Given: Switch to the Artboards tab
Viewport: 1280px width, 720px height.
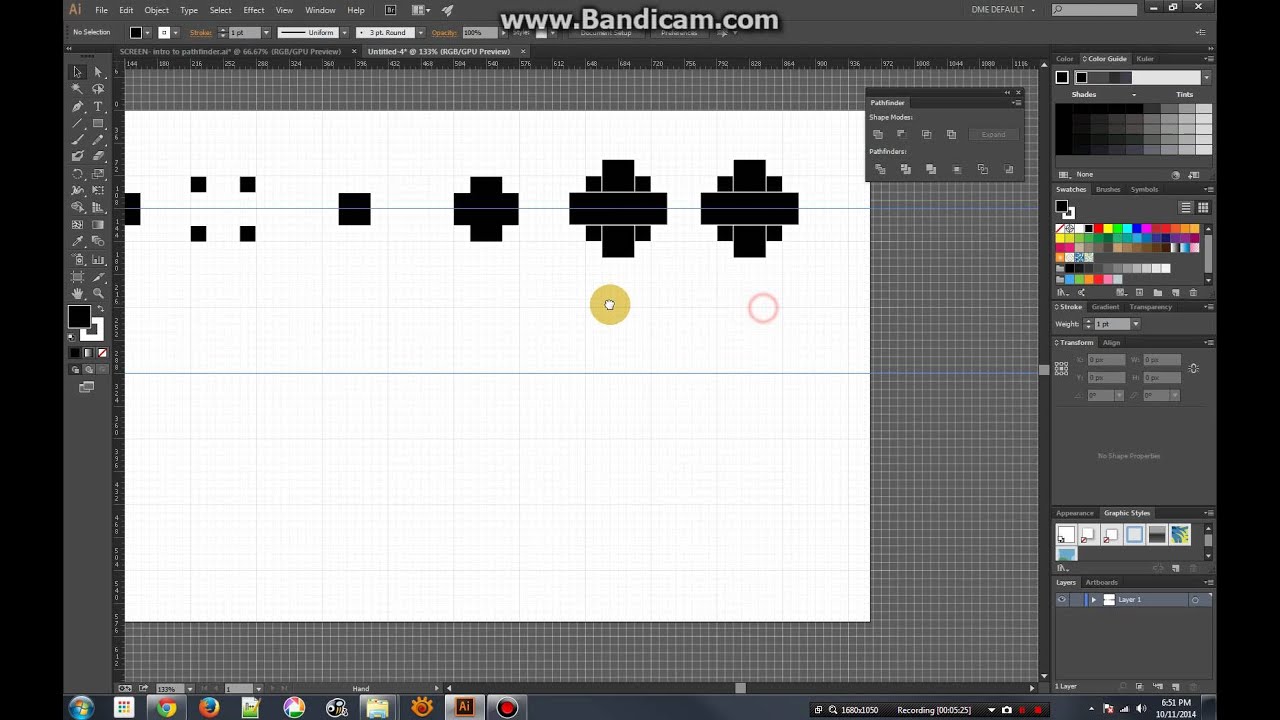Looking at the screenshot, I should pyautogui.click(x=1101, y=582).
